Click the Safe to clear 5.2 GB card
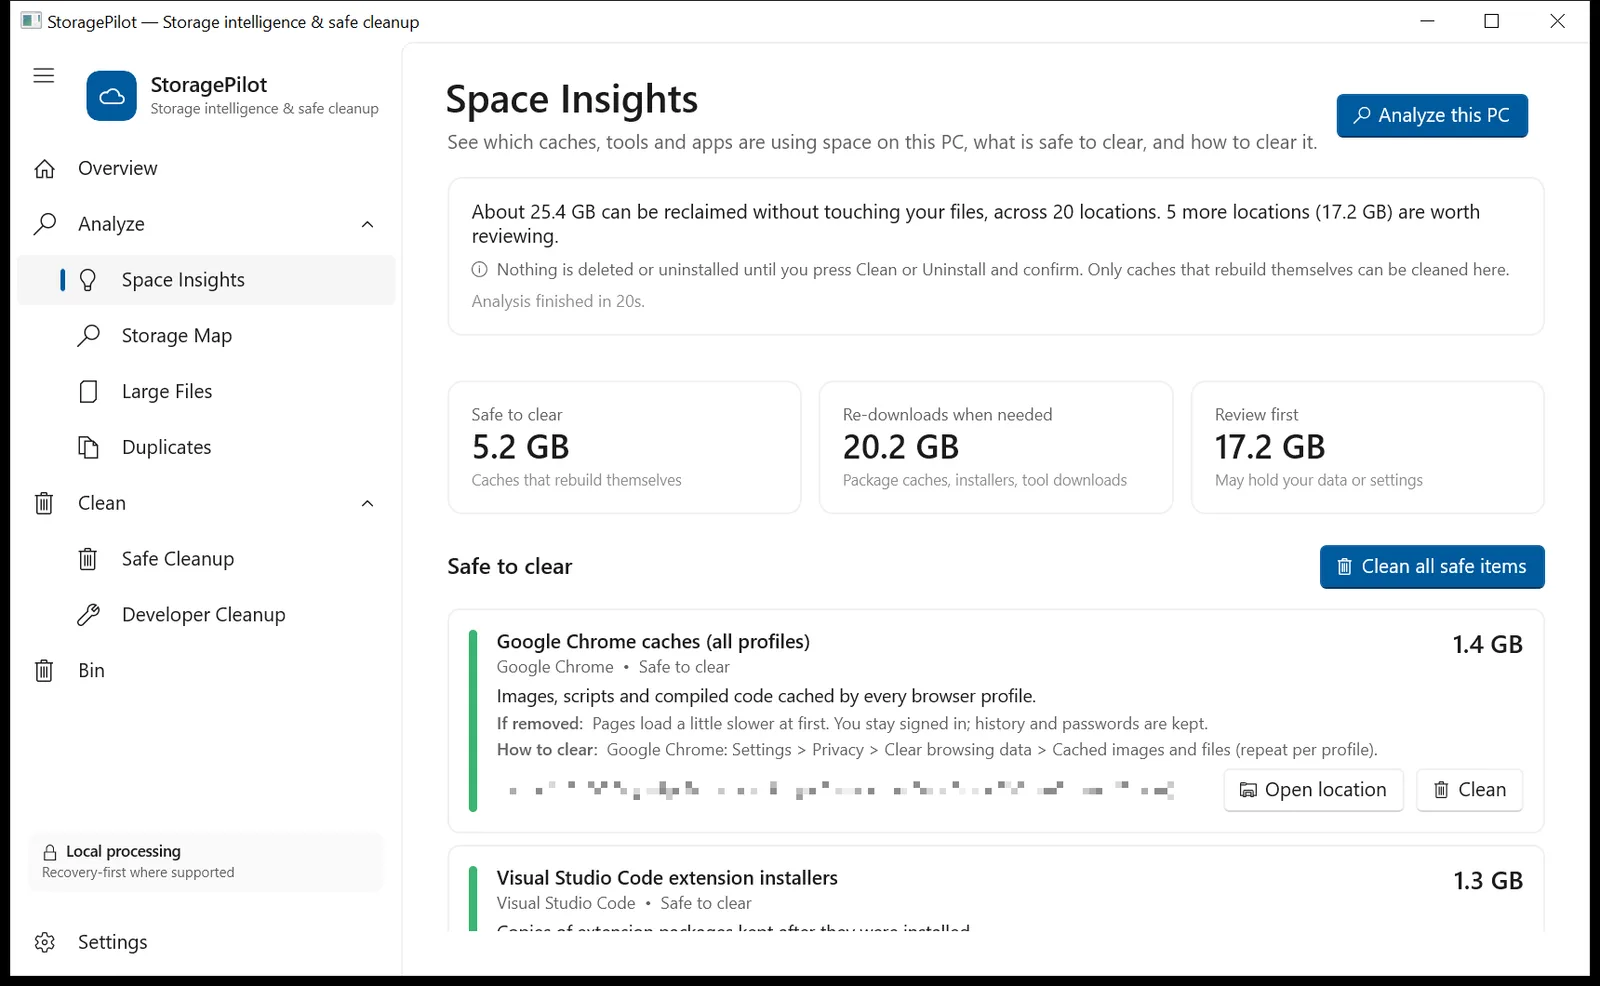Screen dimensions: 1600x986 624,447
